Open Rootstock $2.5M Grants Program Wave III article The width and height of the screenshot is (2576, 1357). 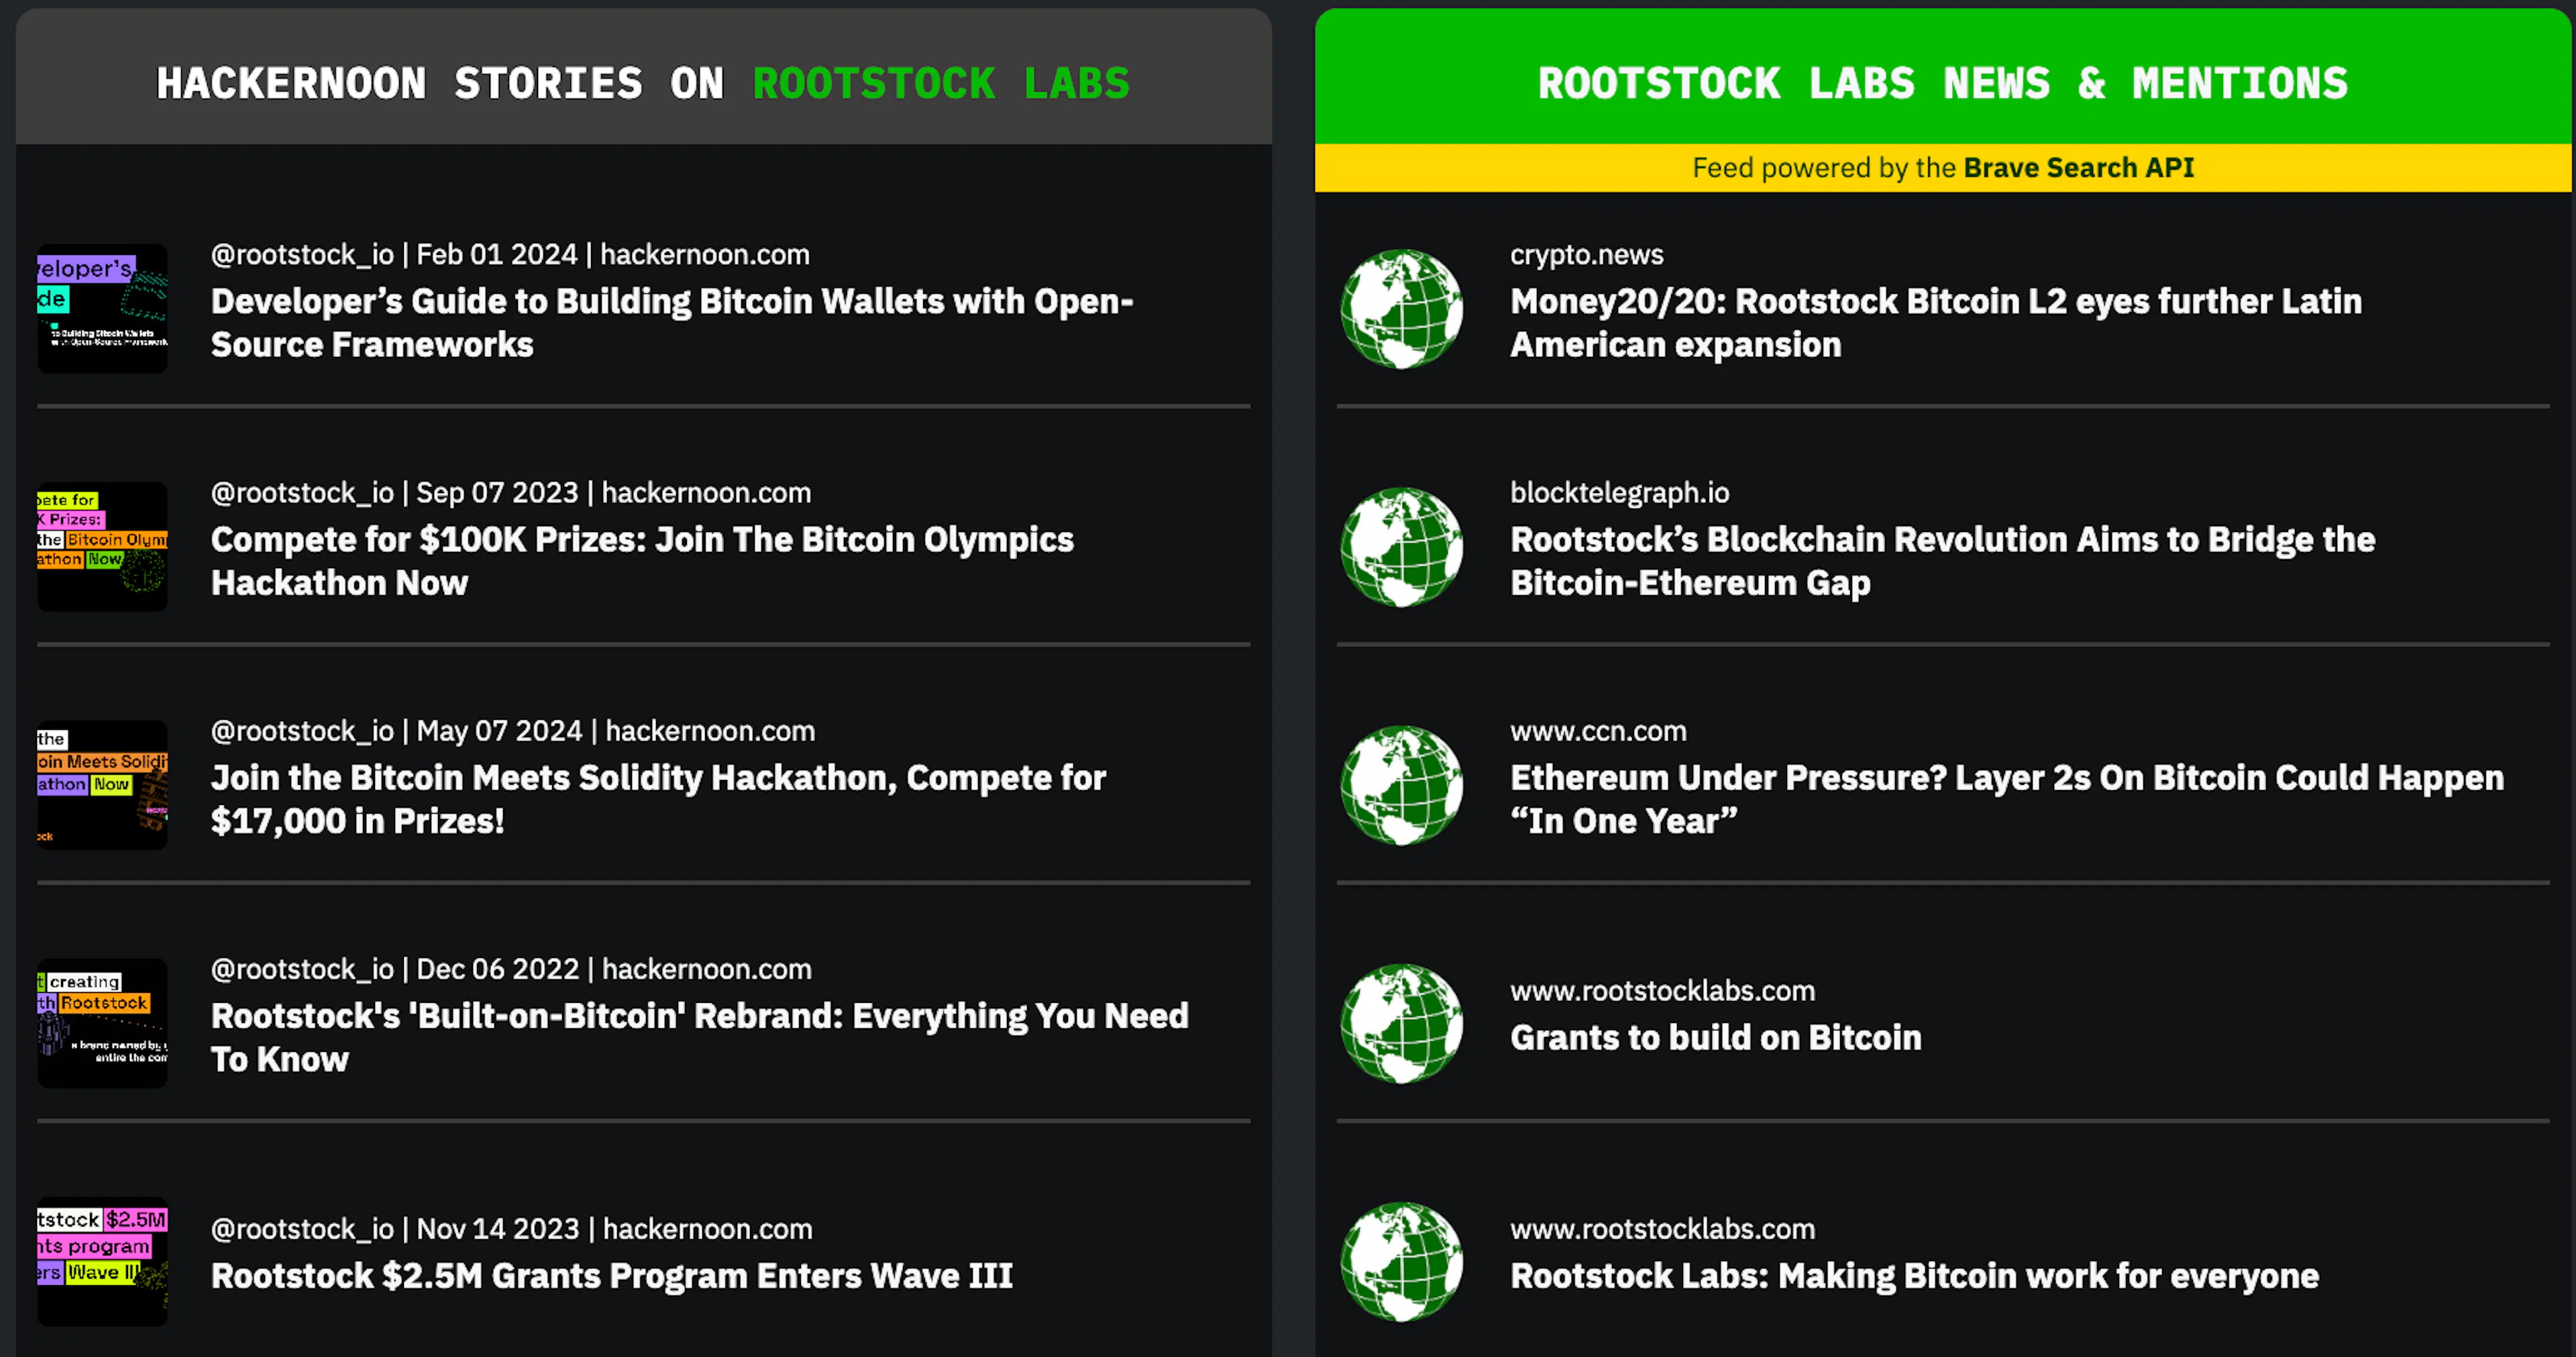tap(612, 1275)
